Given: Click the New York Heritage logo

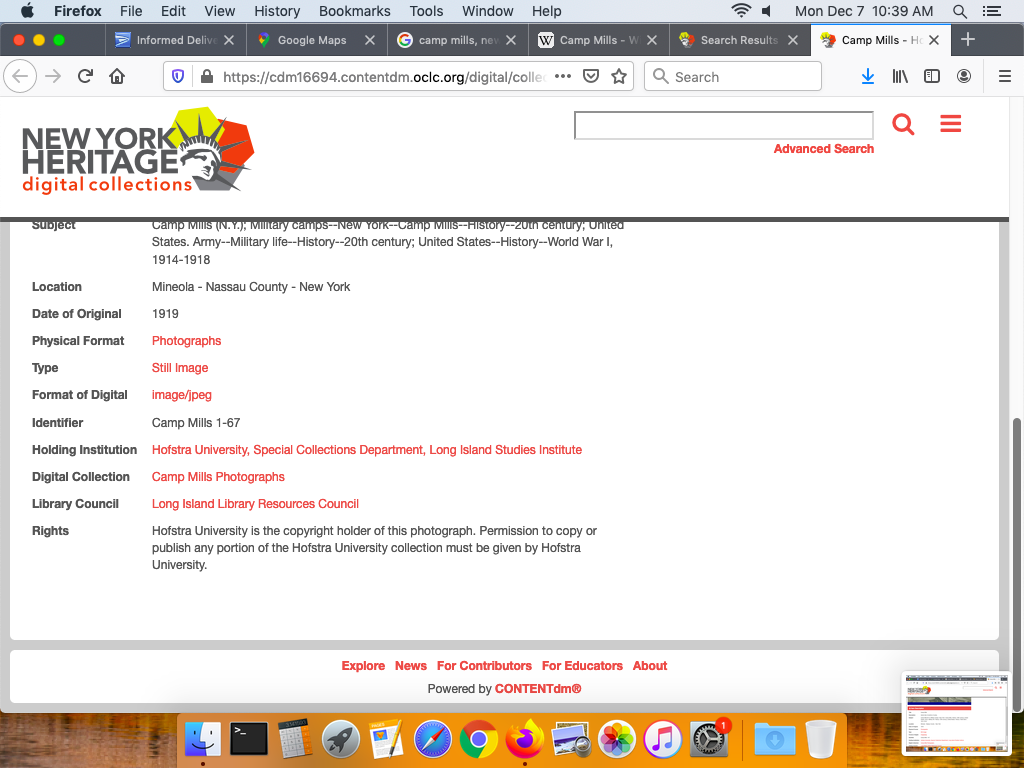Looking at the screenshot, I should (x=138, y=152).
